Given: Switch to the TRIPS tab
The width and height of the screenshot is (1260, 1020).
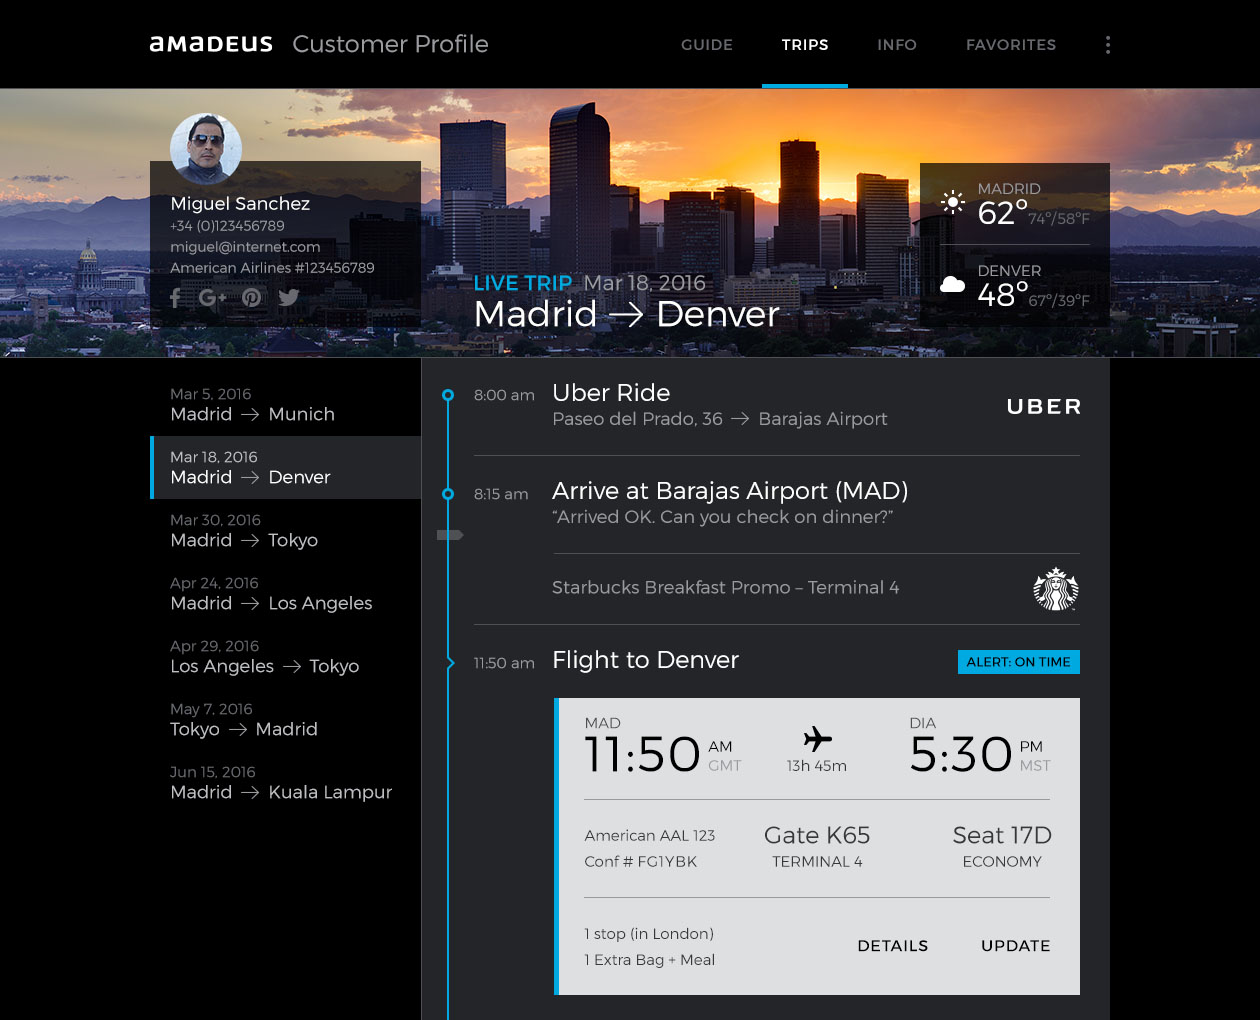Looking at the screenshot, I should click(805, 45).
